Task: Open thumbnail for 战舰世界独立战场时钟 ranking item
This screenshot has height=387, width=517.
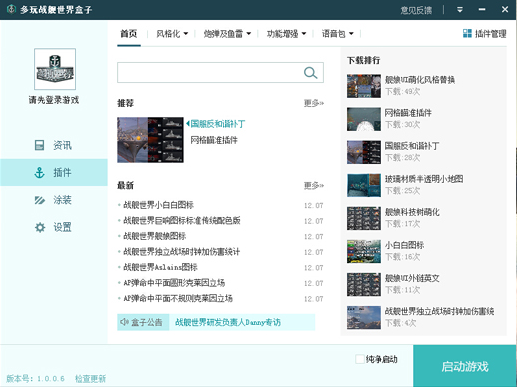Action: (364, 317)
